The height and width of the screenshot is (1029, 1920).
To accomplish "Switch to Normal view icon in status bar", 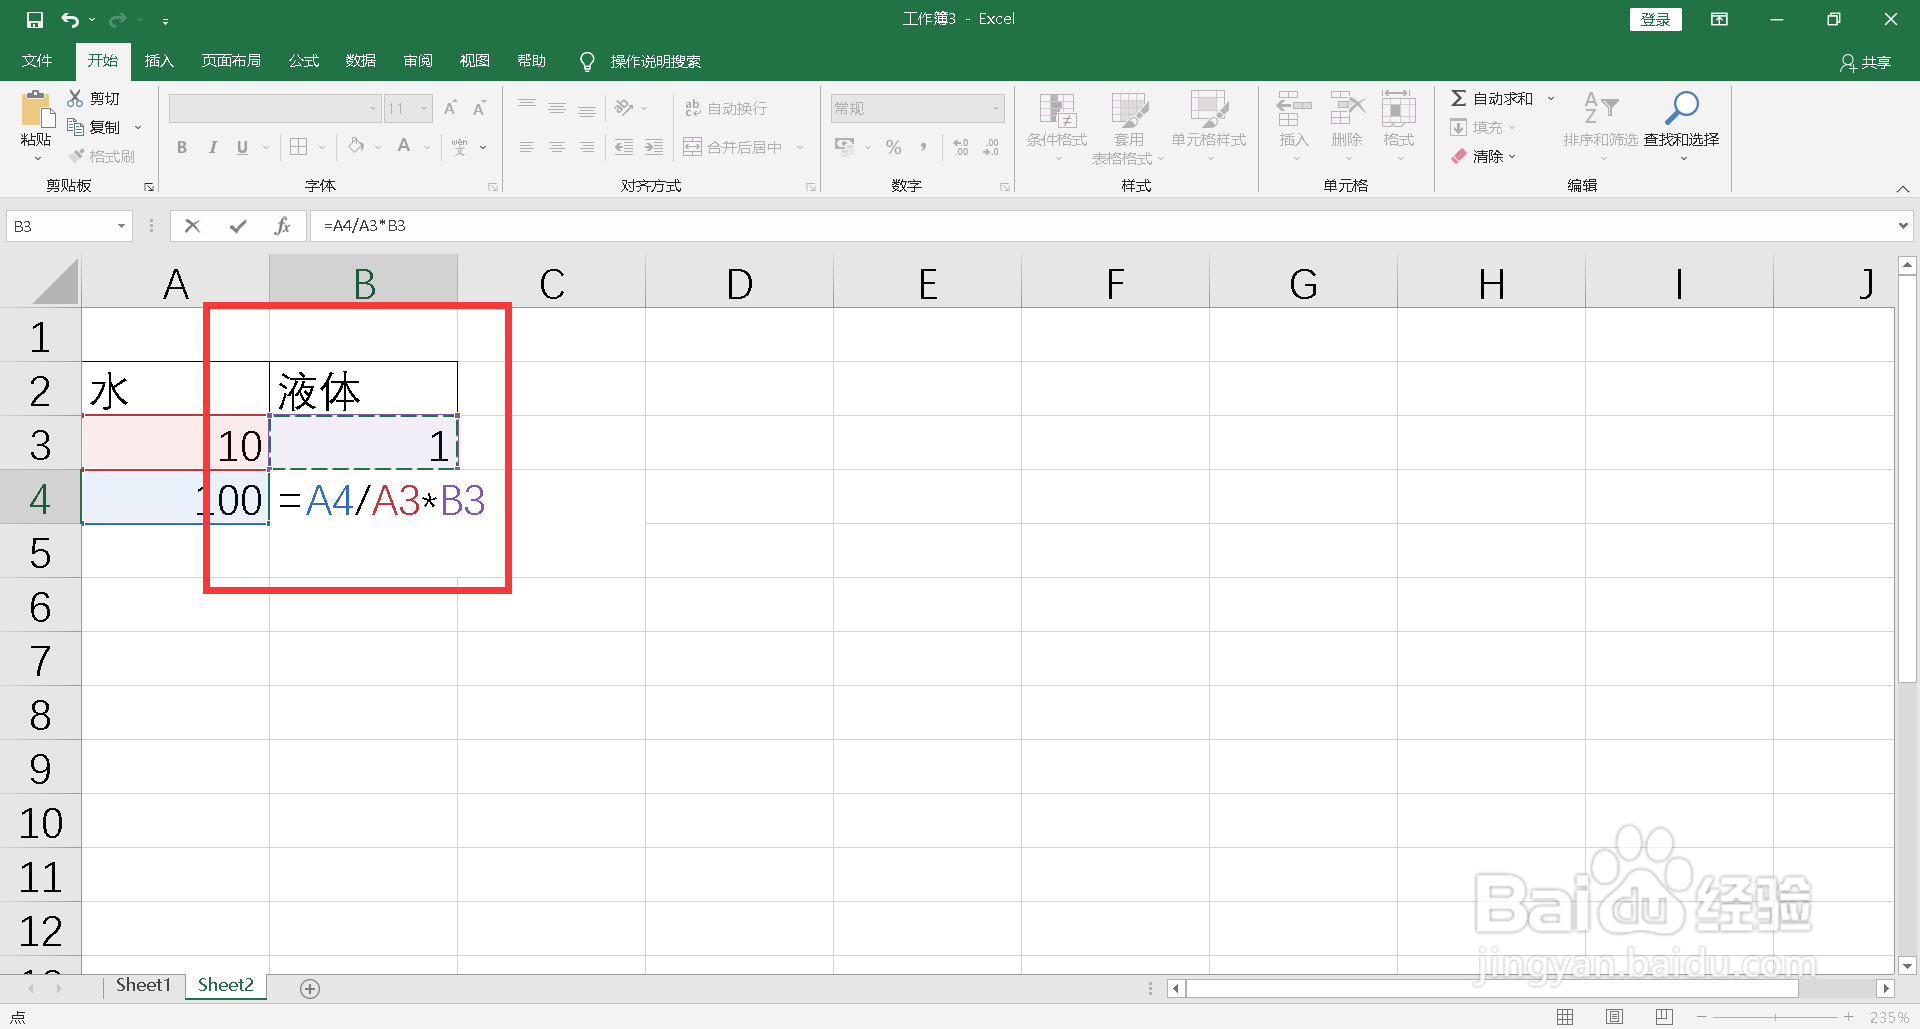I will [1565, 1017].
